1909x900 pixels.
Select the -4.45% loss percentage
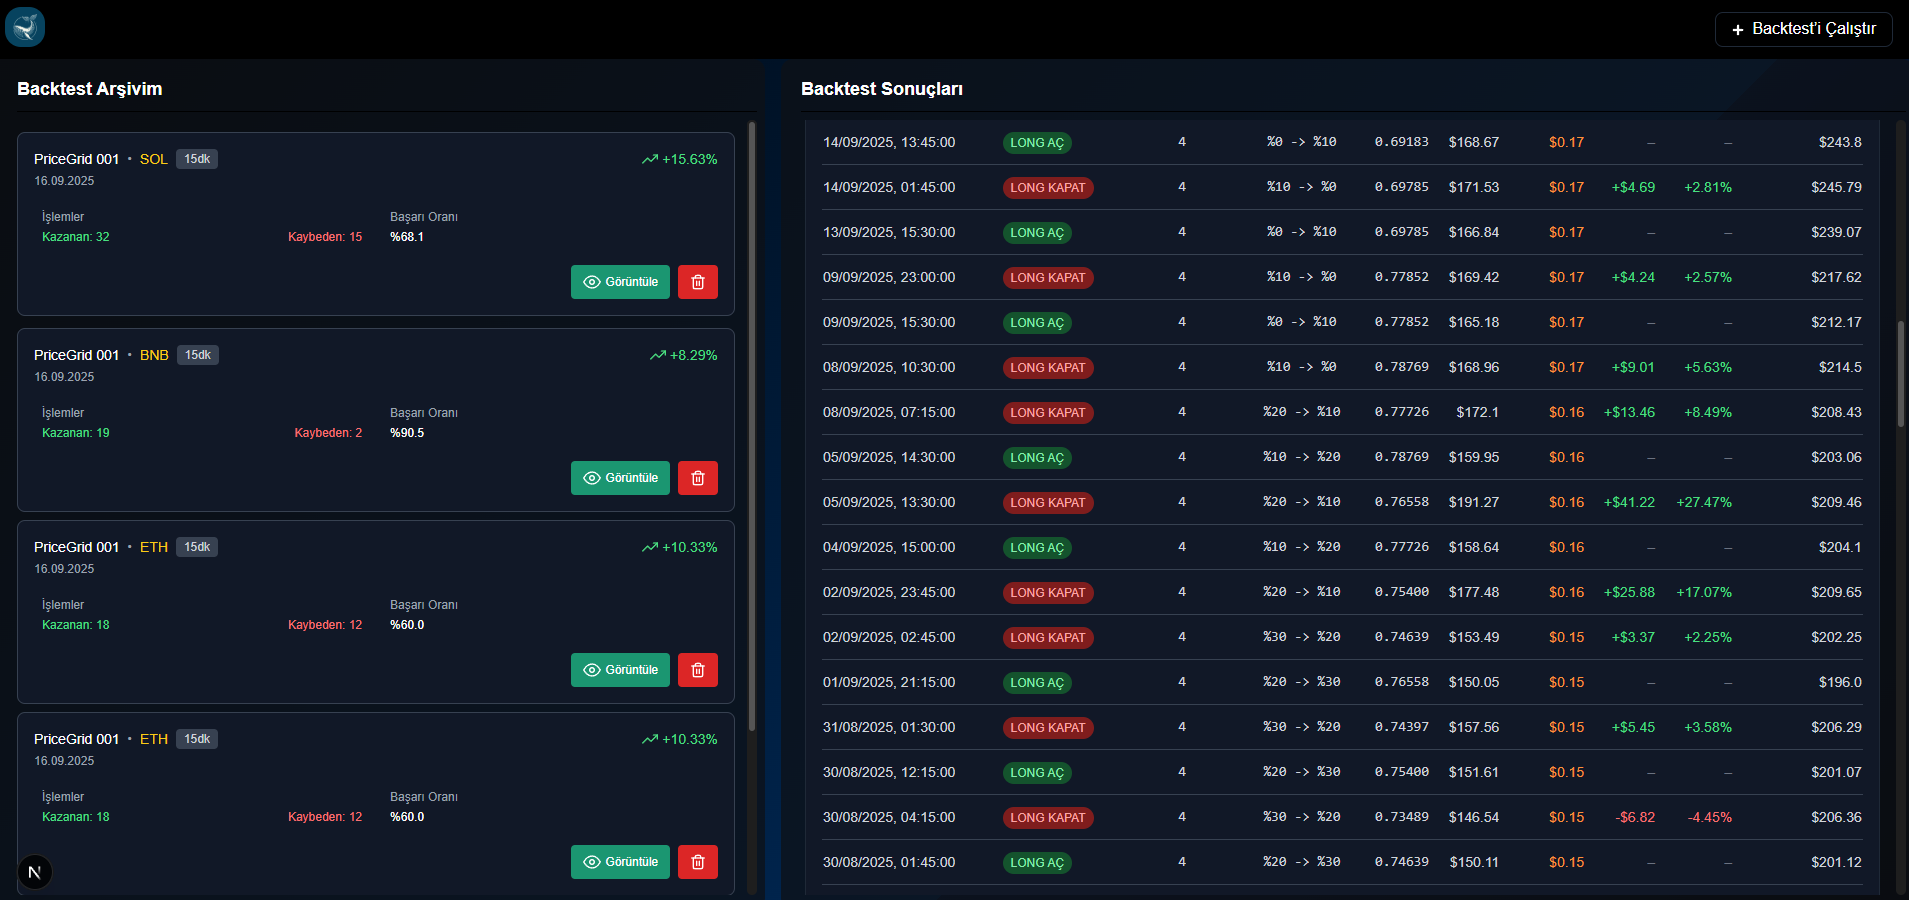click(1710, 817)
